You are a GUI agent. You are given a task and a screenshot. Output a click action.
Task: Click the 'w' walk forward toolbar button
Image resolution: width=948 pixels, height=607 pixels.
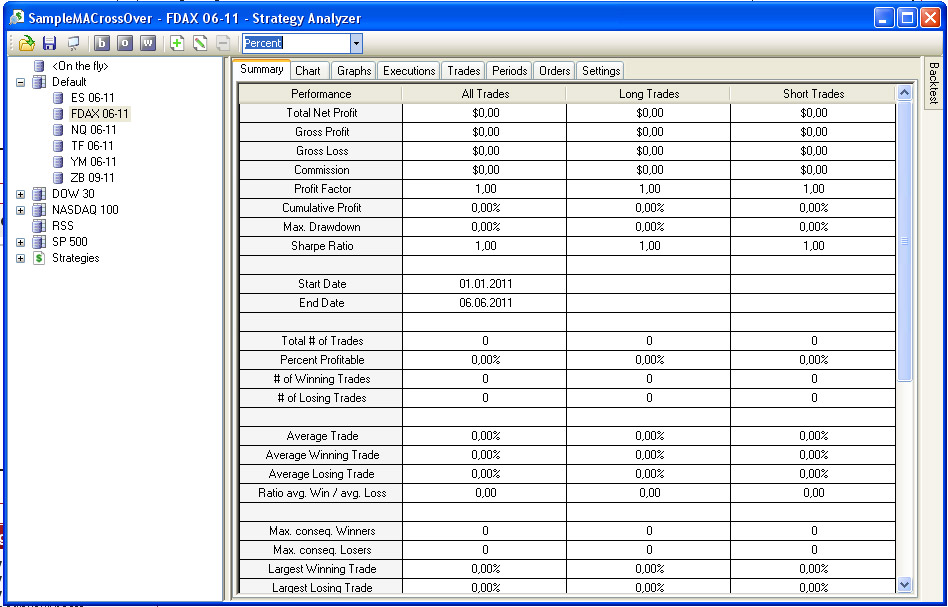[x=148, y=43]
